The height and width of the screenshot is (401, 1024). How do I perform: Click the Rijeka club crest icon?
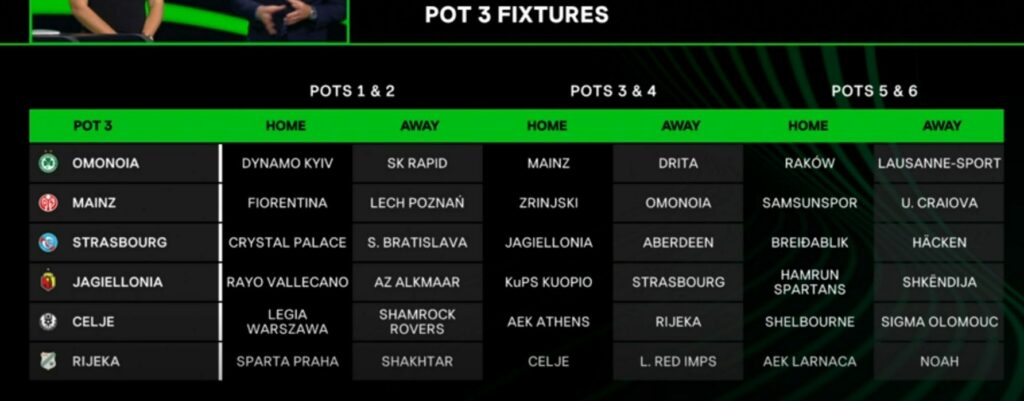(x=47, y=361)
